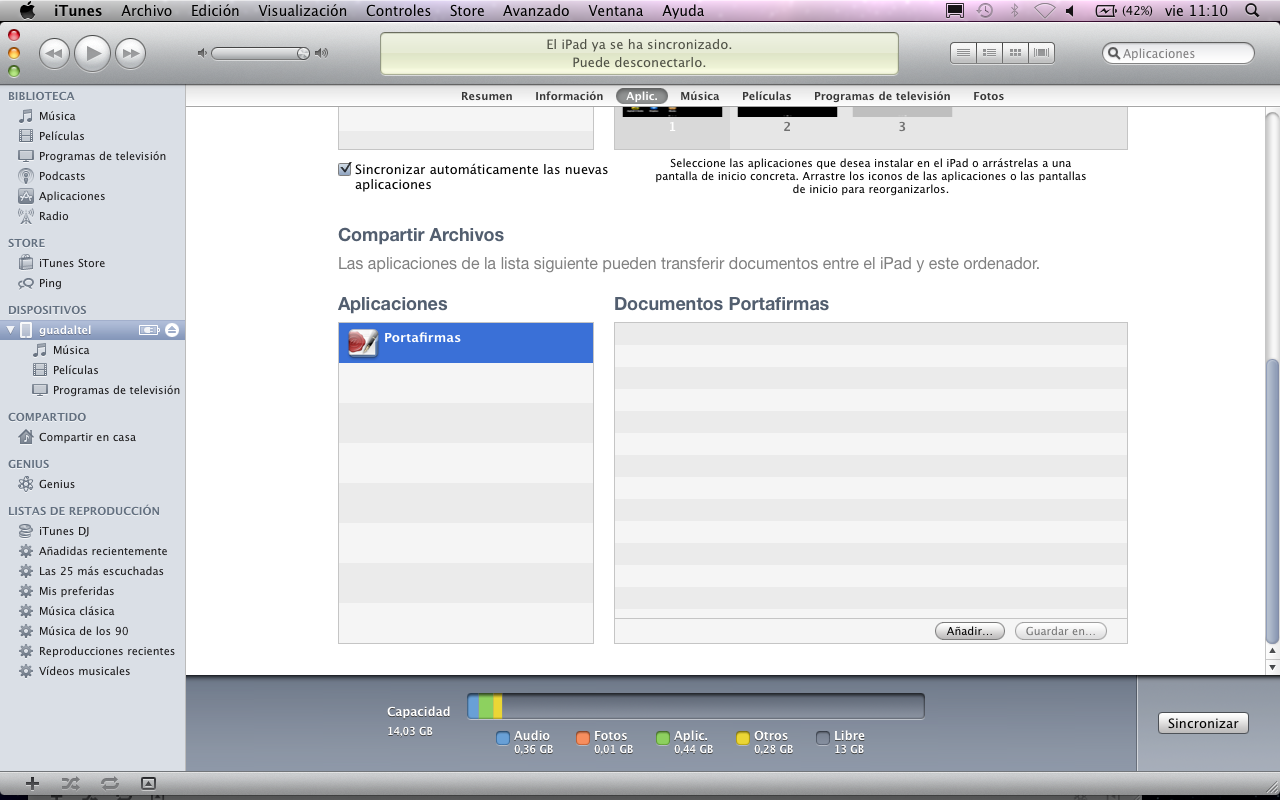Screen dimensions: 1280x800
Task: Open Aplicaciones library in the sidebar
Action: [x=72, y=196]
